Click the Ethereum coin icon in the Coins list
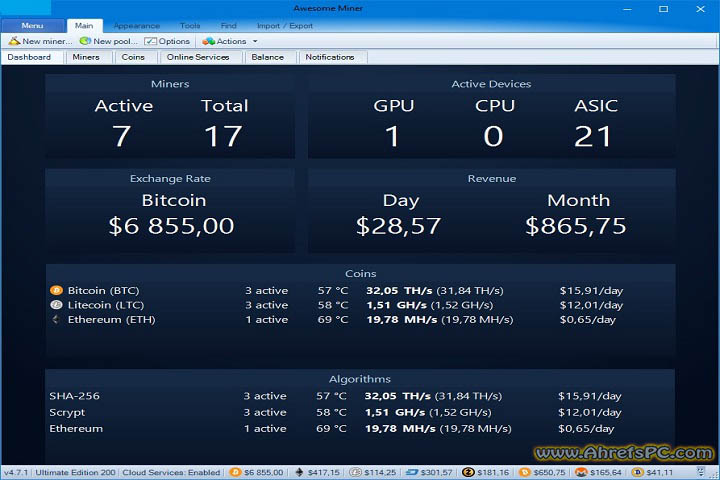720x480 pixels. 56,319
